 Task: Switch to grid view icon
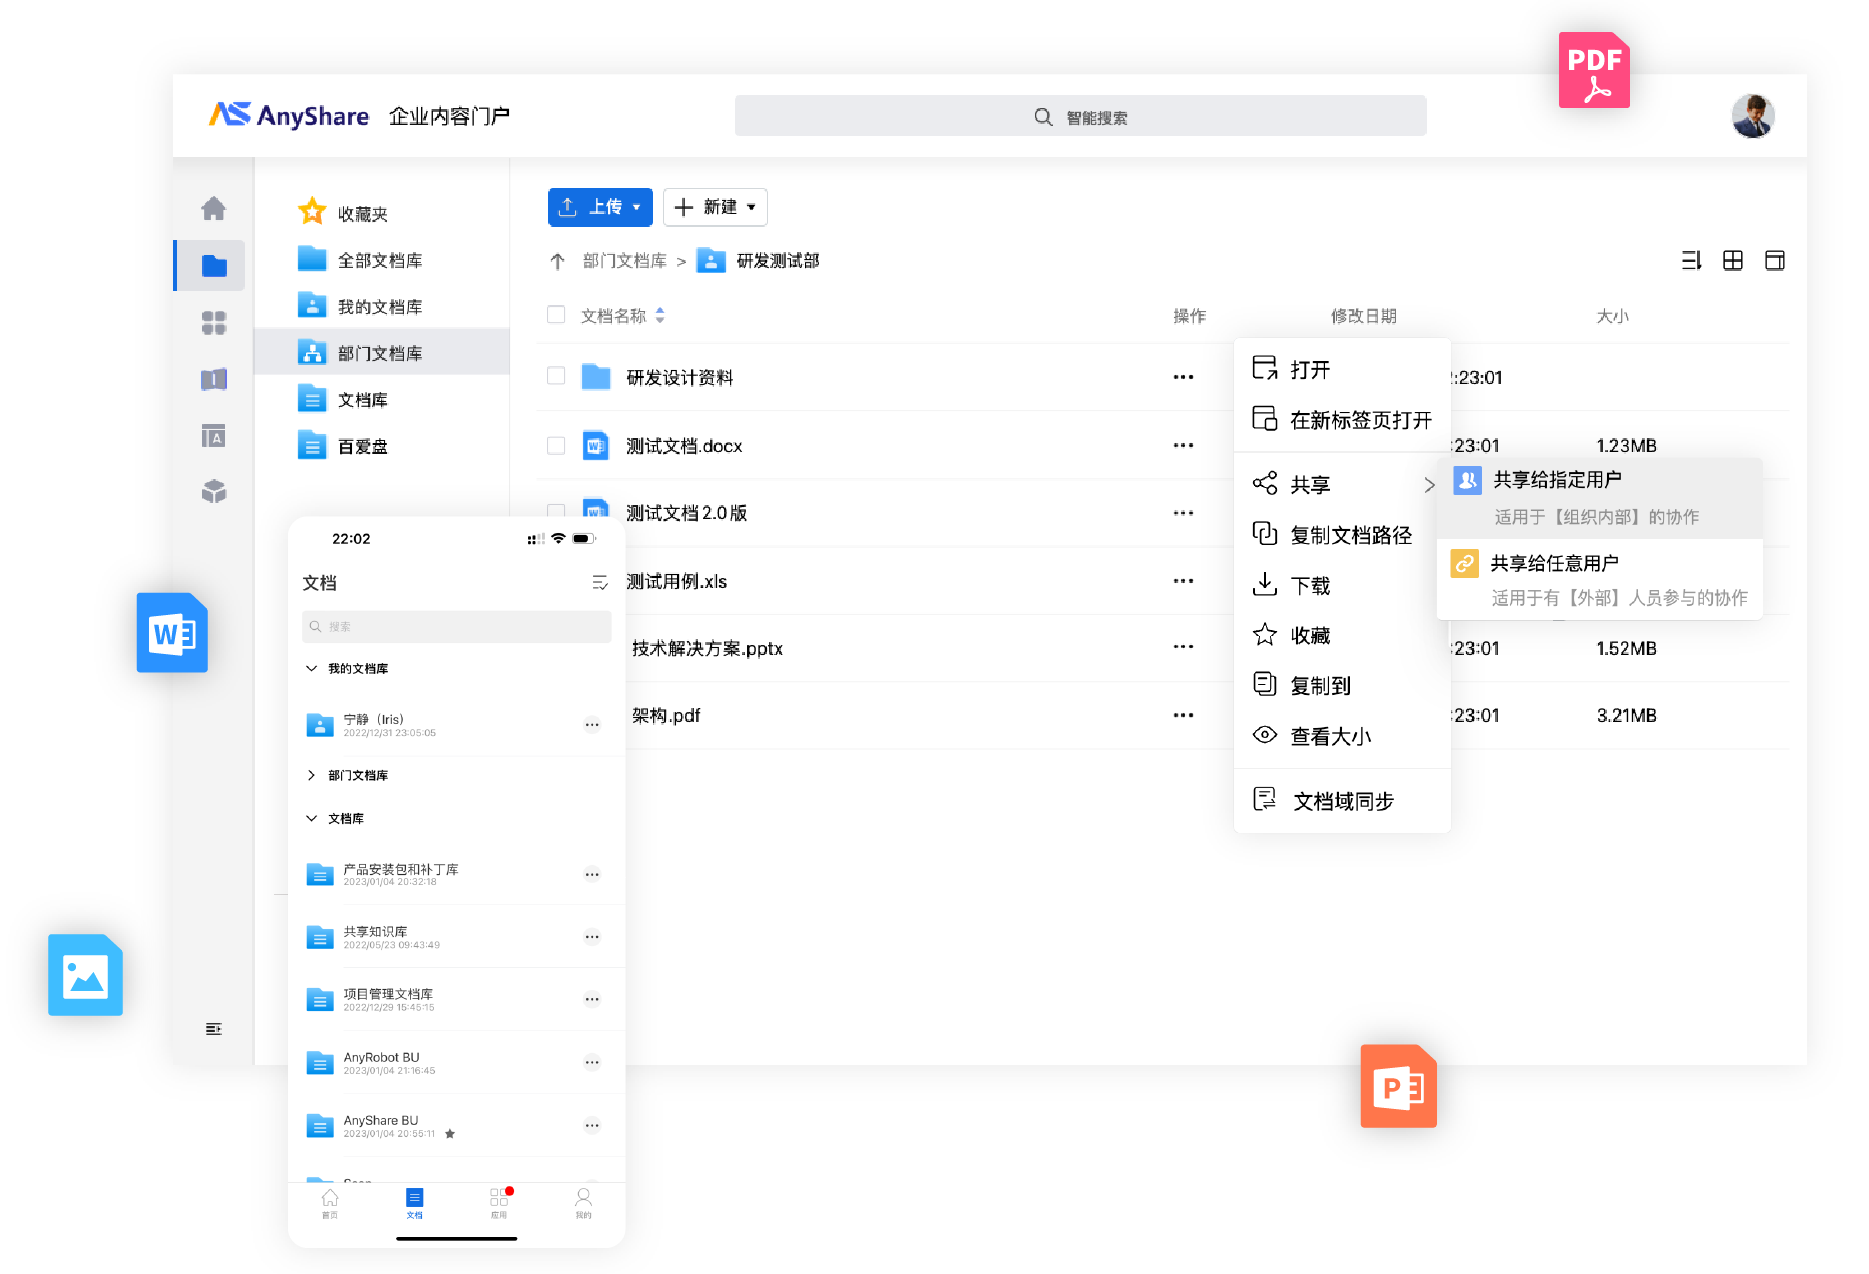pos(1733,261)
